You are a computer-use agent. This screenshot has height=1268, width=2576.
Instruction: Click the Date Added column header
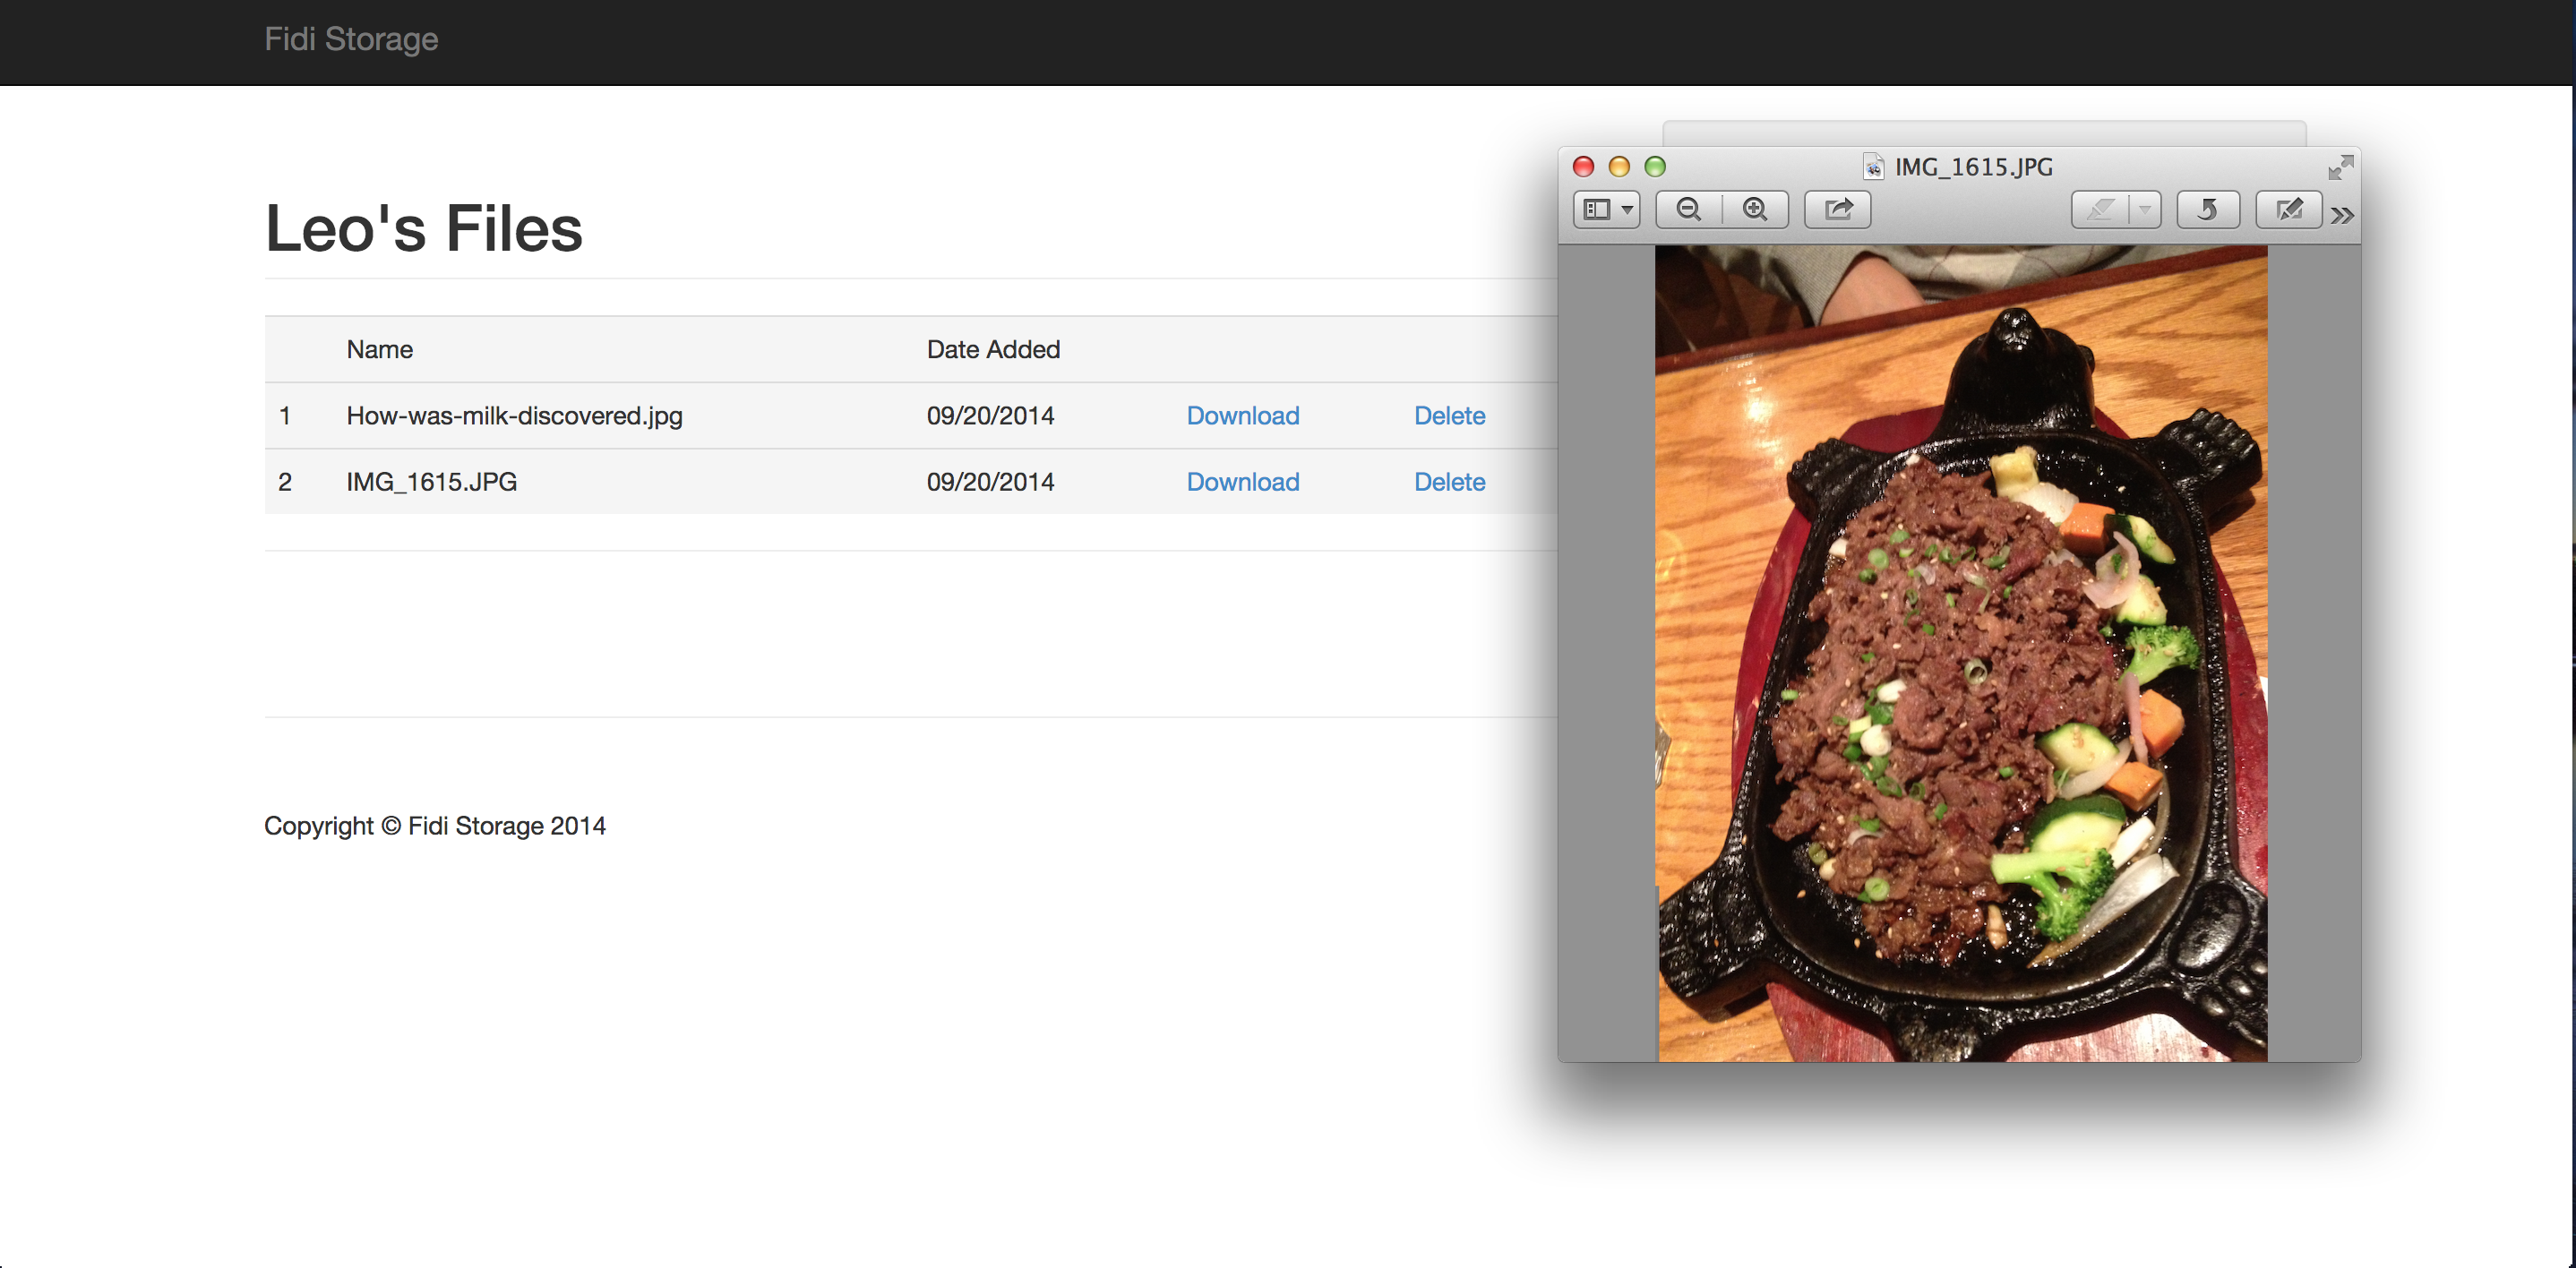click(993, 350)
